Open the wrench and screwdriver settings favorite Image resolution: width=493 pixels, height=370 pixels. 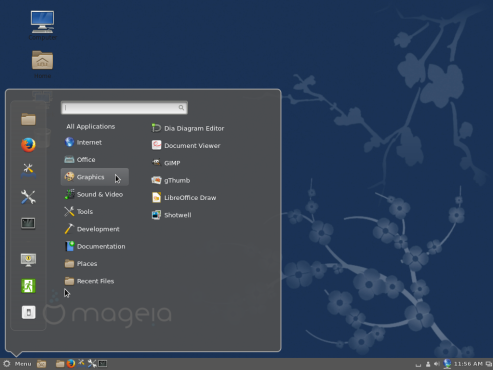pos(28,197)
